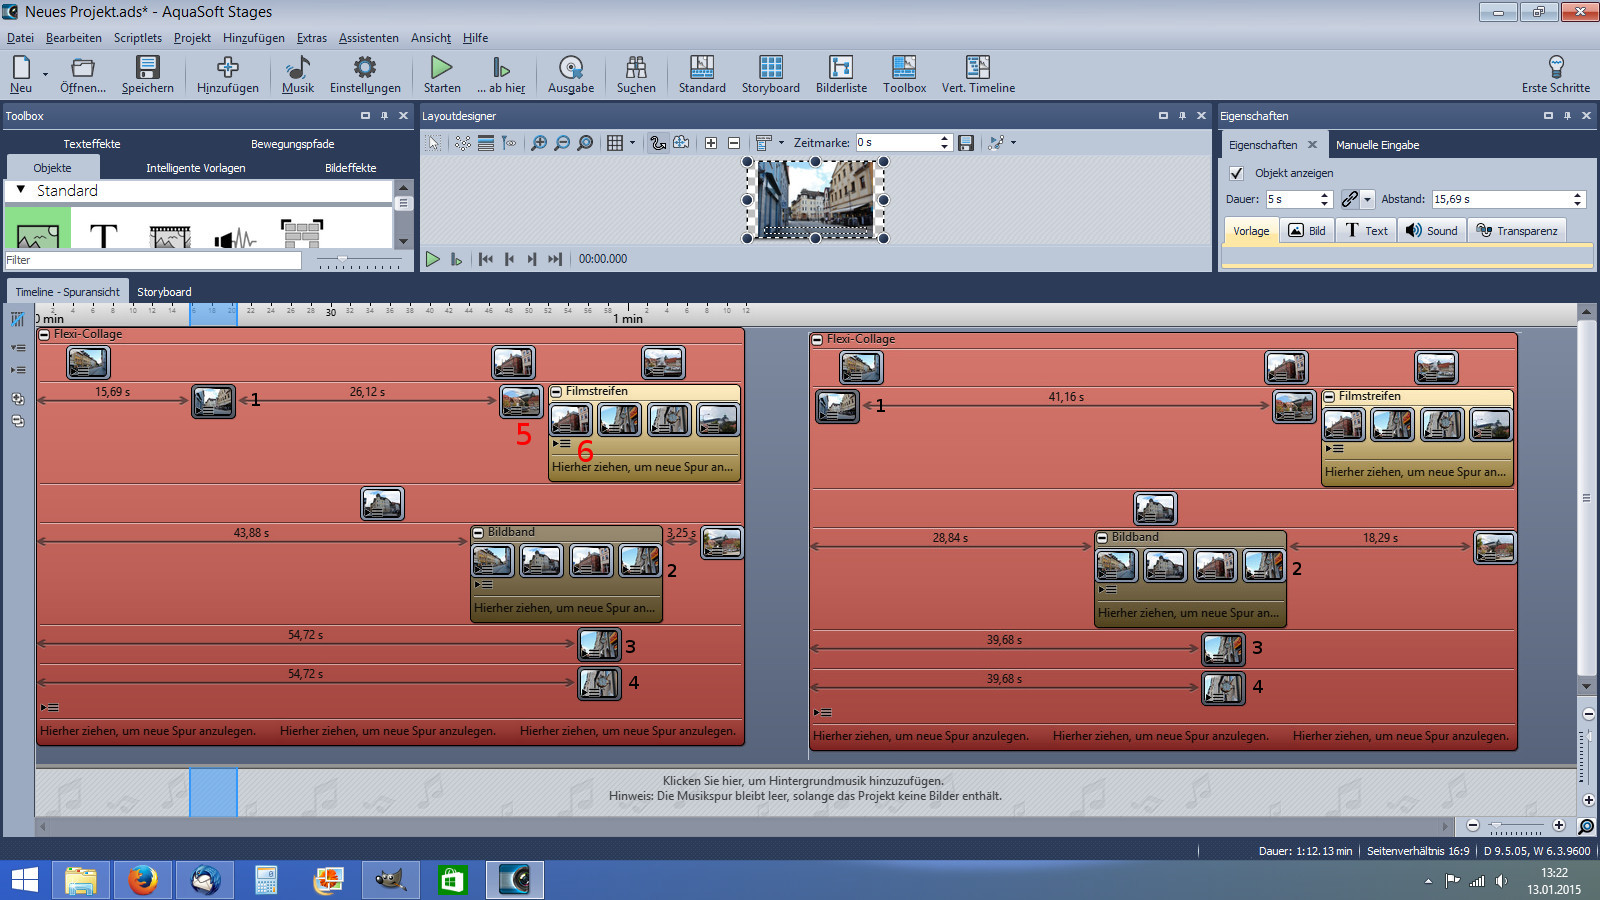Open the Zeitmarke save icon

point(966,143)
